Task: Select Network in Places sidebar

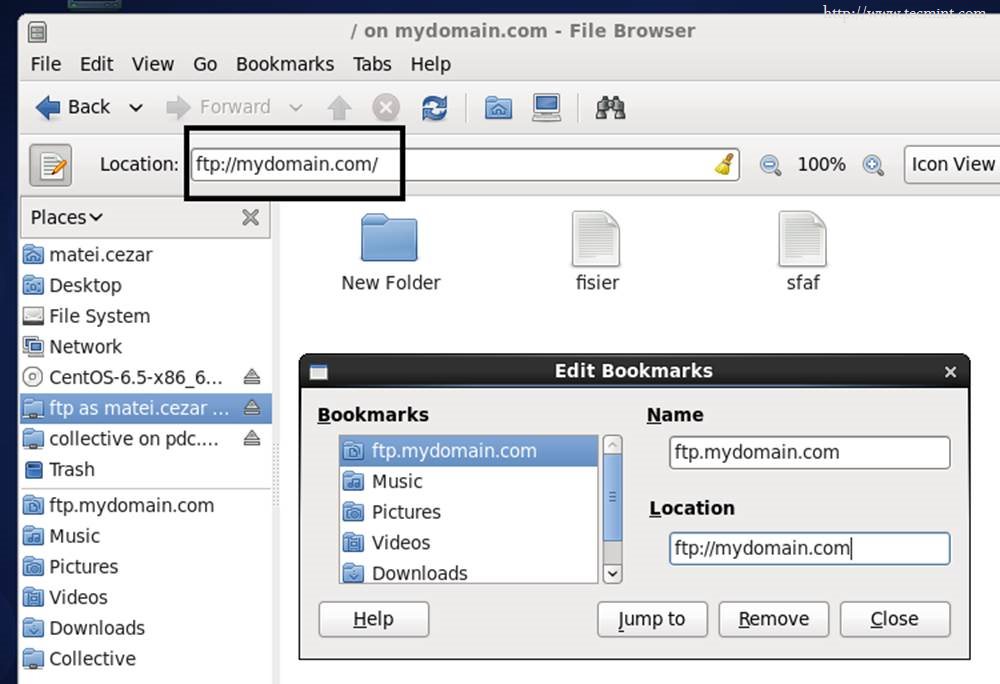Action: coord(146,347)
